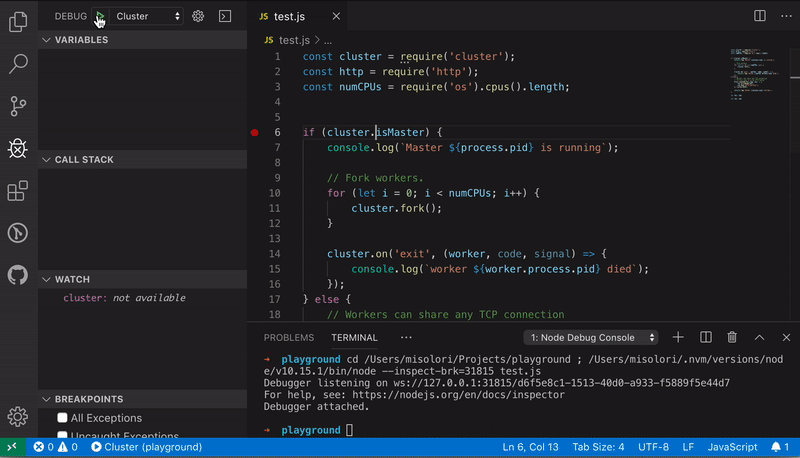Click 'Debugger attached.' in terminal

316,406
